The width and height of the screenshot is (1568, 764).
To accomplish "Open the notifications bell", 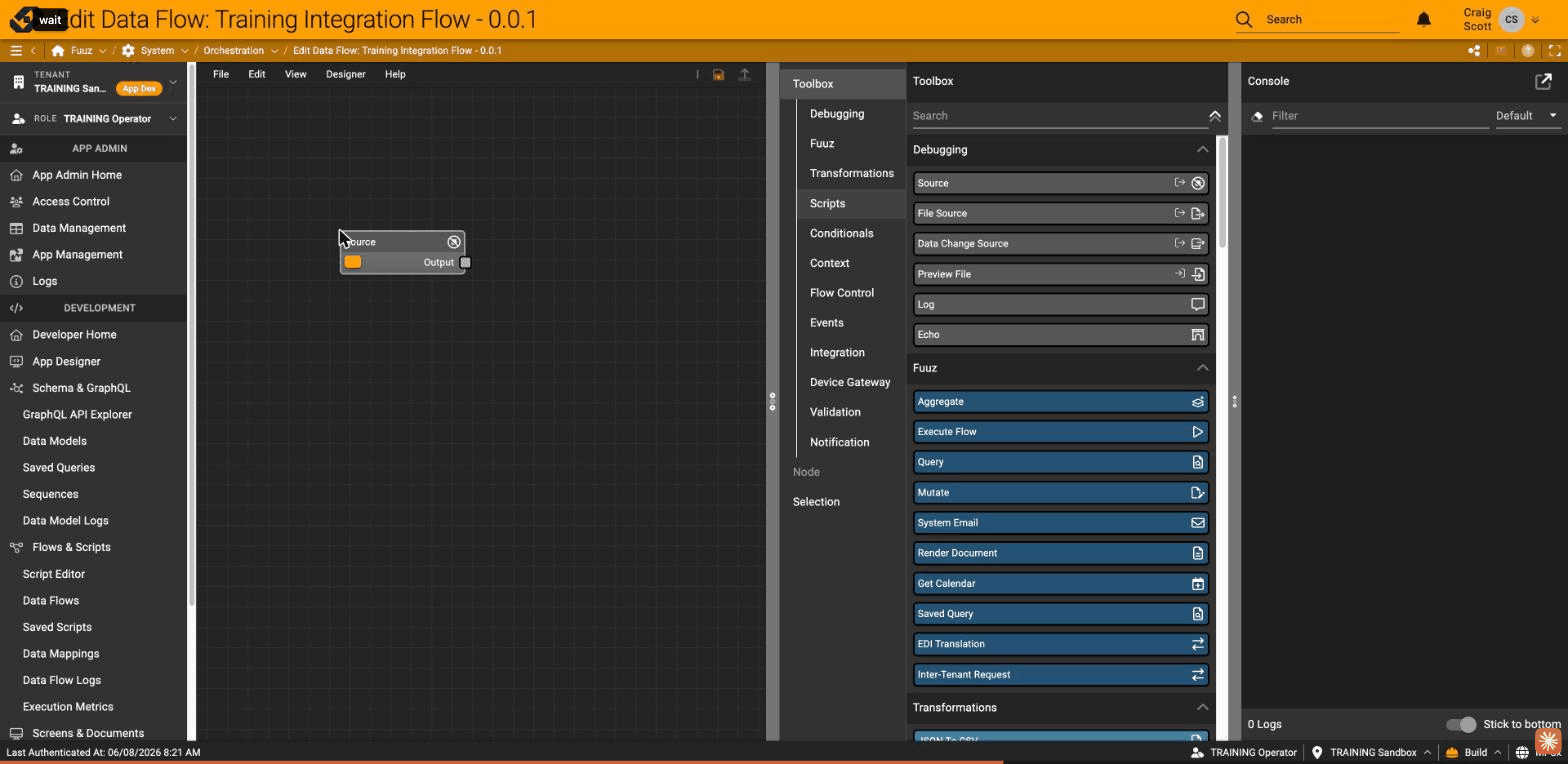I will [x=1424, y=19].
